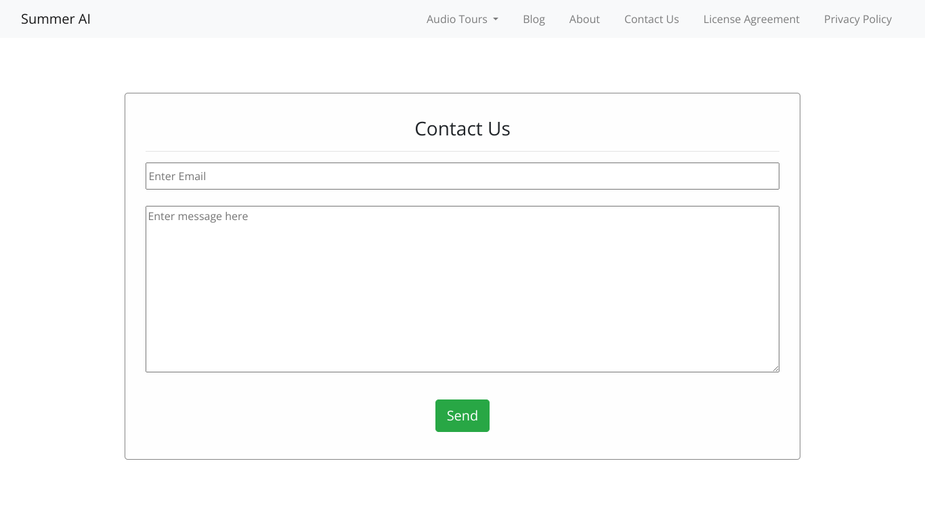The height and width of the screenshot is (520, 925).
Task: Click the 'Enter message here' placeholder text
Action: coord(198,216)
